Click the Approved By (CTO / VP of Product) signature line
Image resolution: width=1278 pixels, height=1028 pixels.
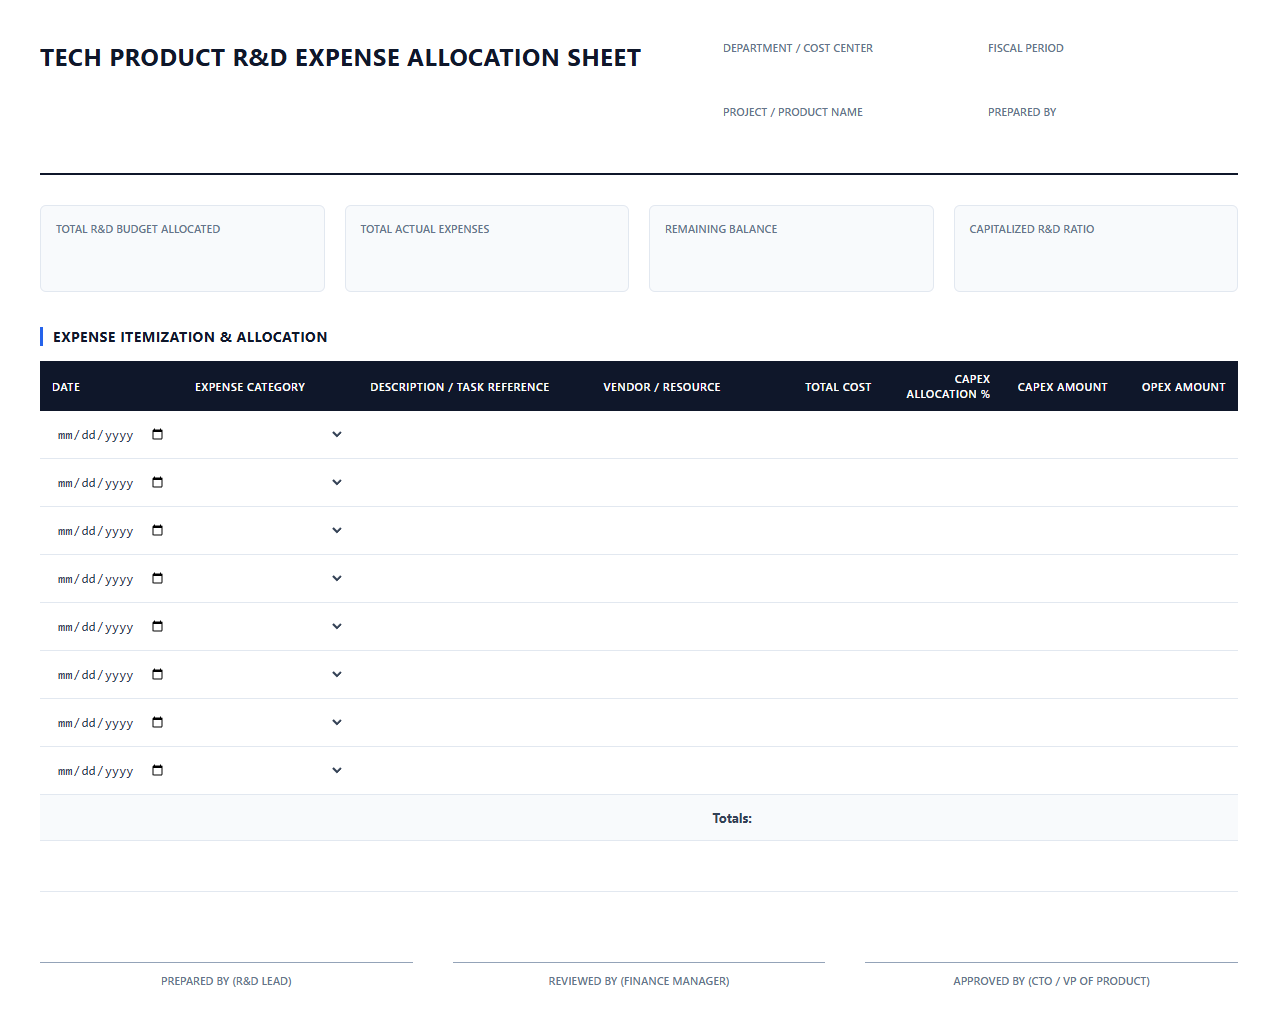[1051, 973]
